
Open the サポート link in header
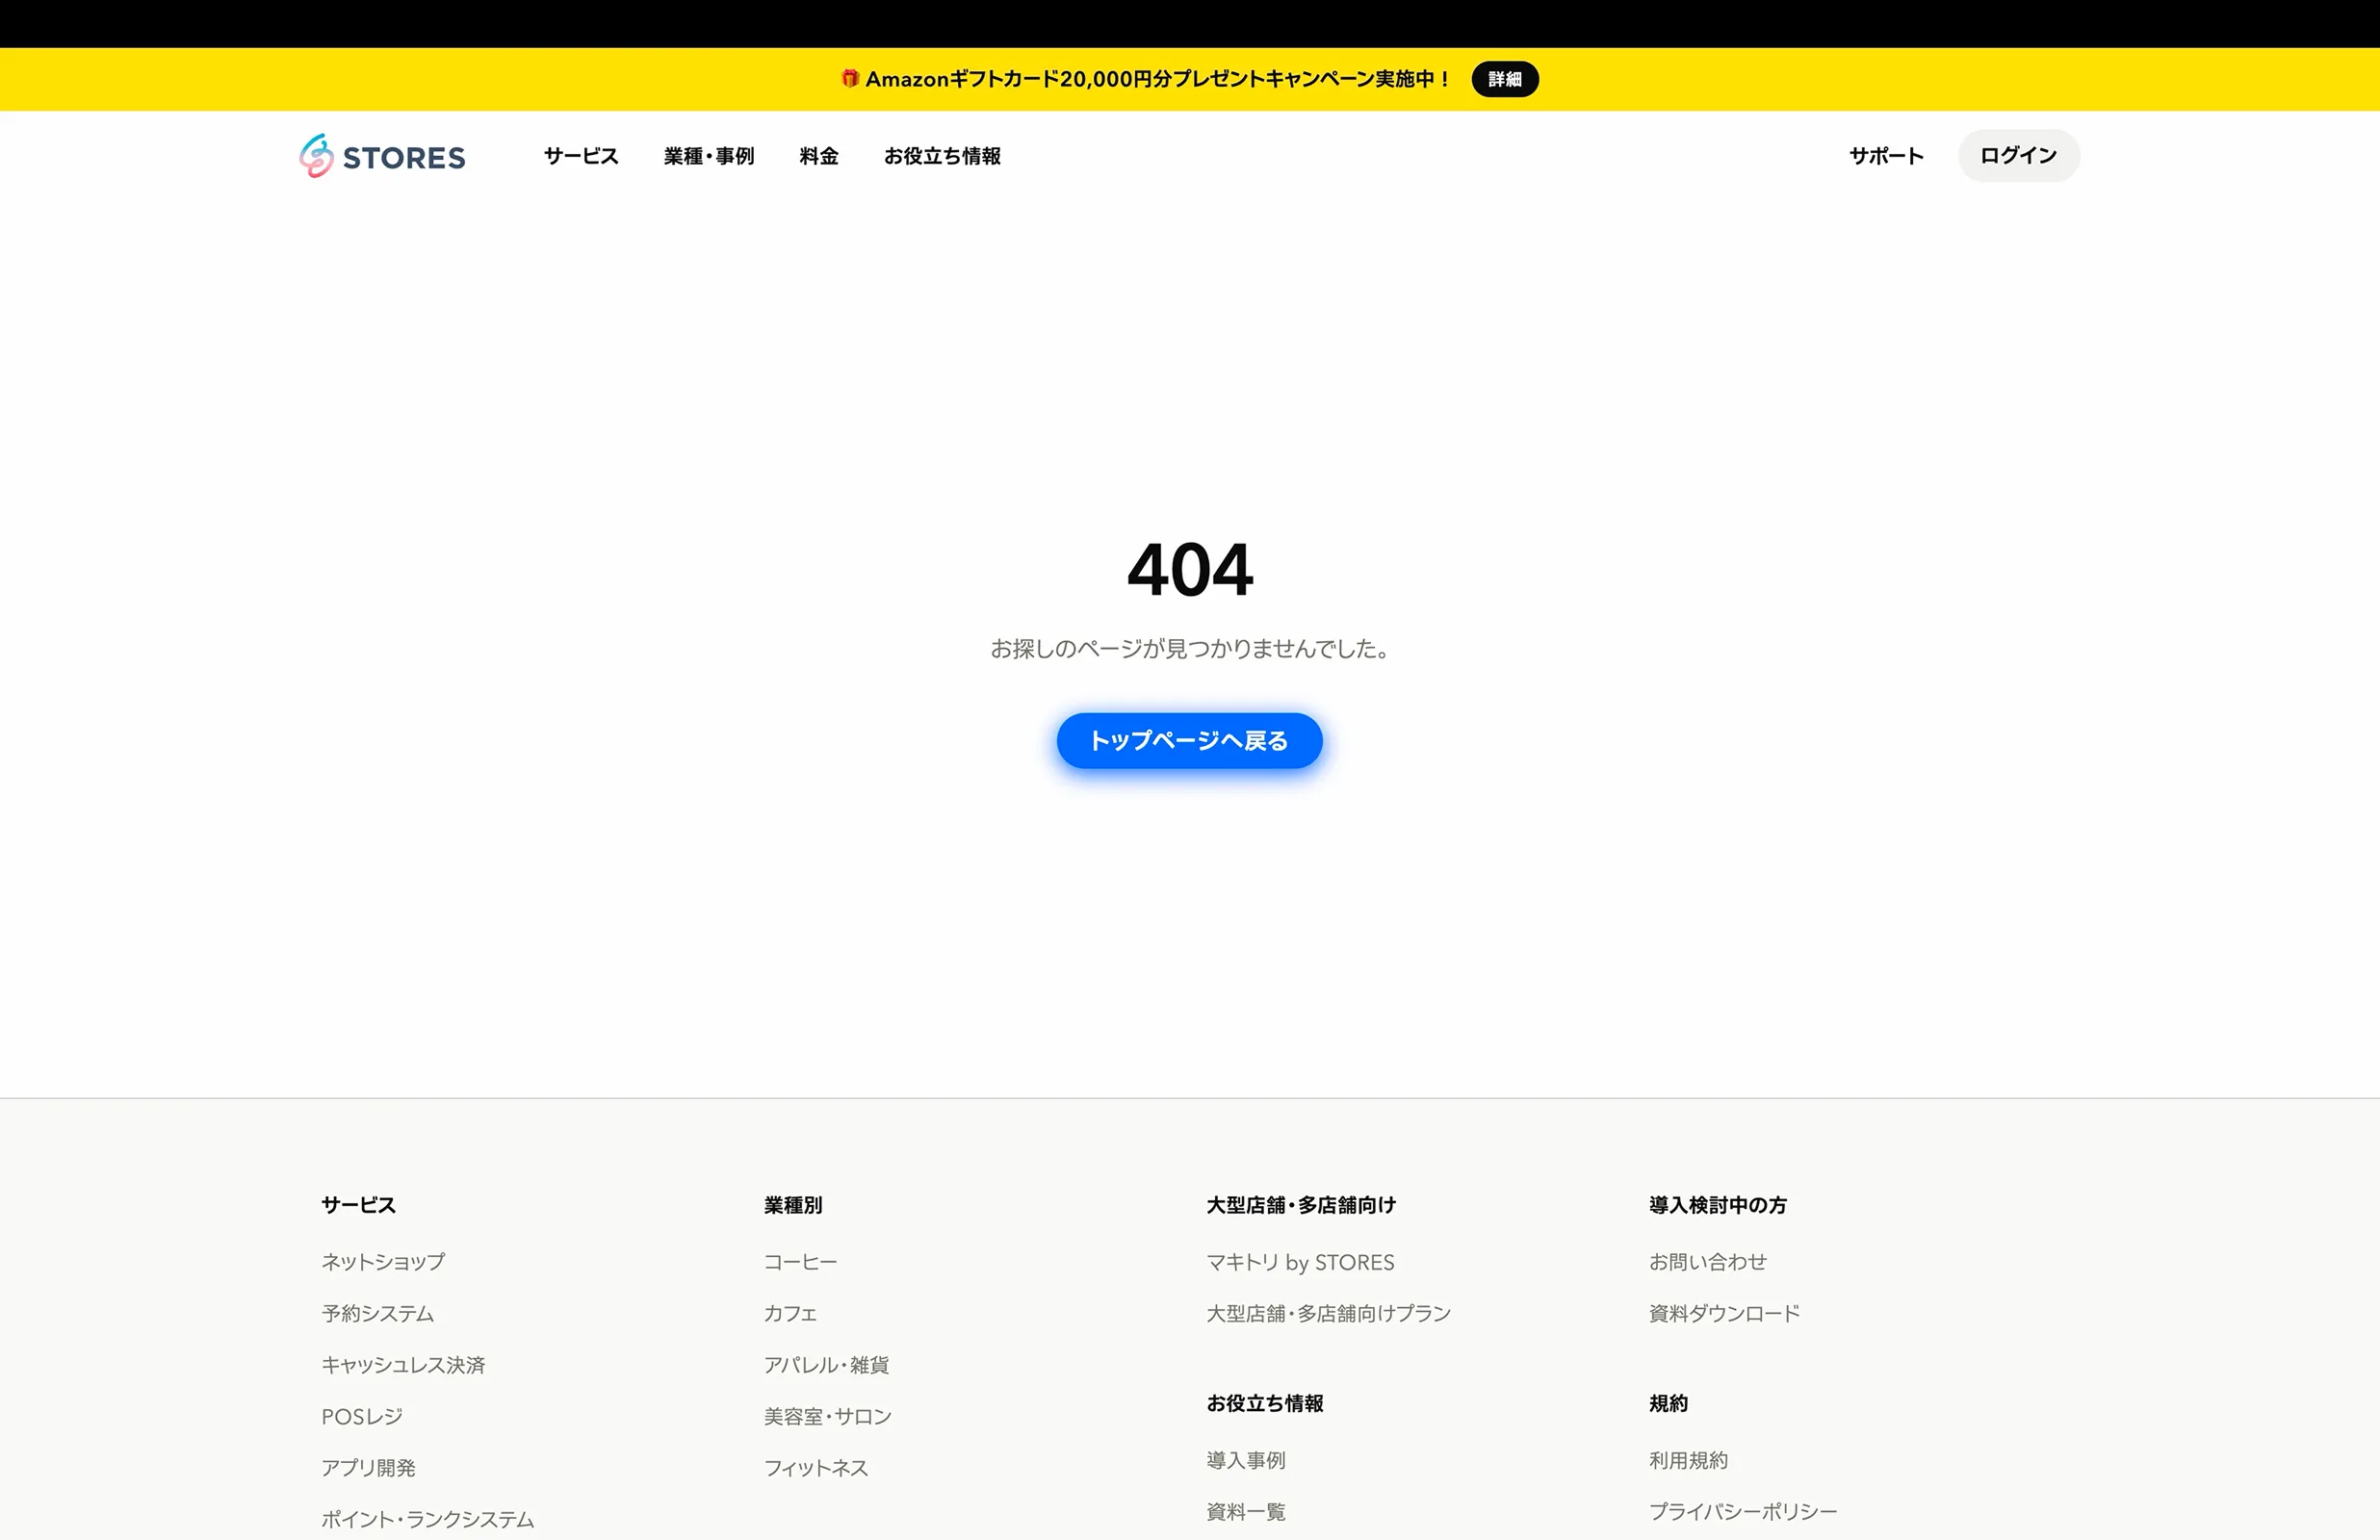[x=1886, y=156]
